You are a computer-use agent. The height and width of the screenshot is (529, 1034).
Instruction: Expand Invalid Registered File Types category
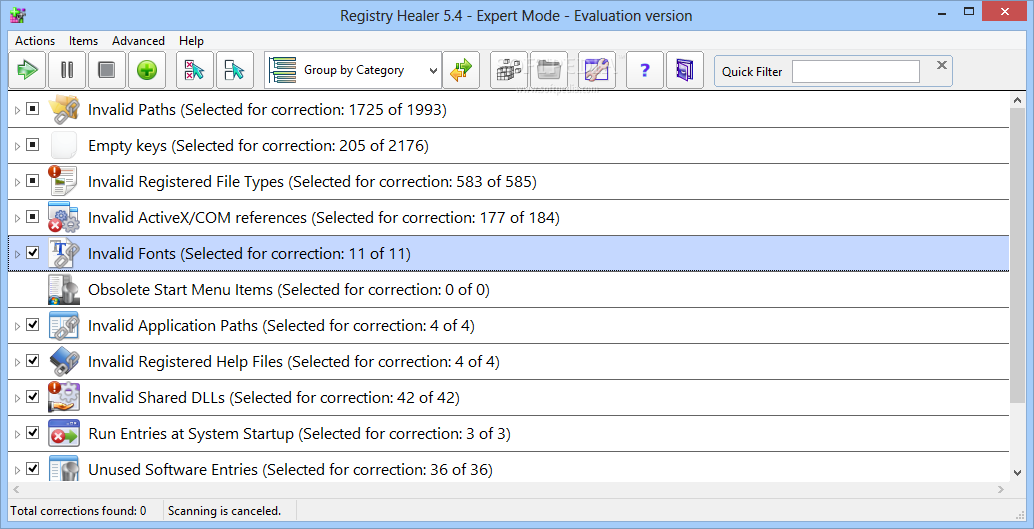17,182
